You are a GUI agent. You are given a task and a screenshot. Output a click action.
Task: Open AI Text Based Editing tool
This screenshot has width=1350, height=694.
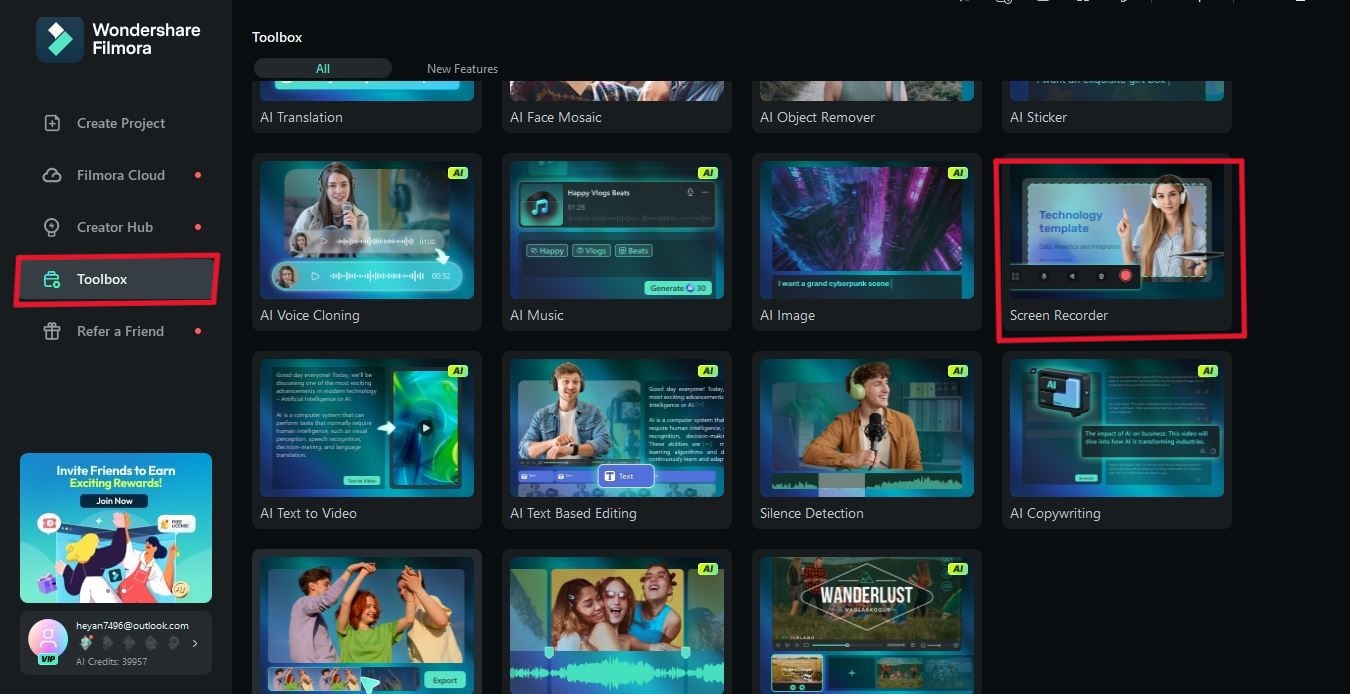point(617,440)
